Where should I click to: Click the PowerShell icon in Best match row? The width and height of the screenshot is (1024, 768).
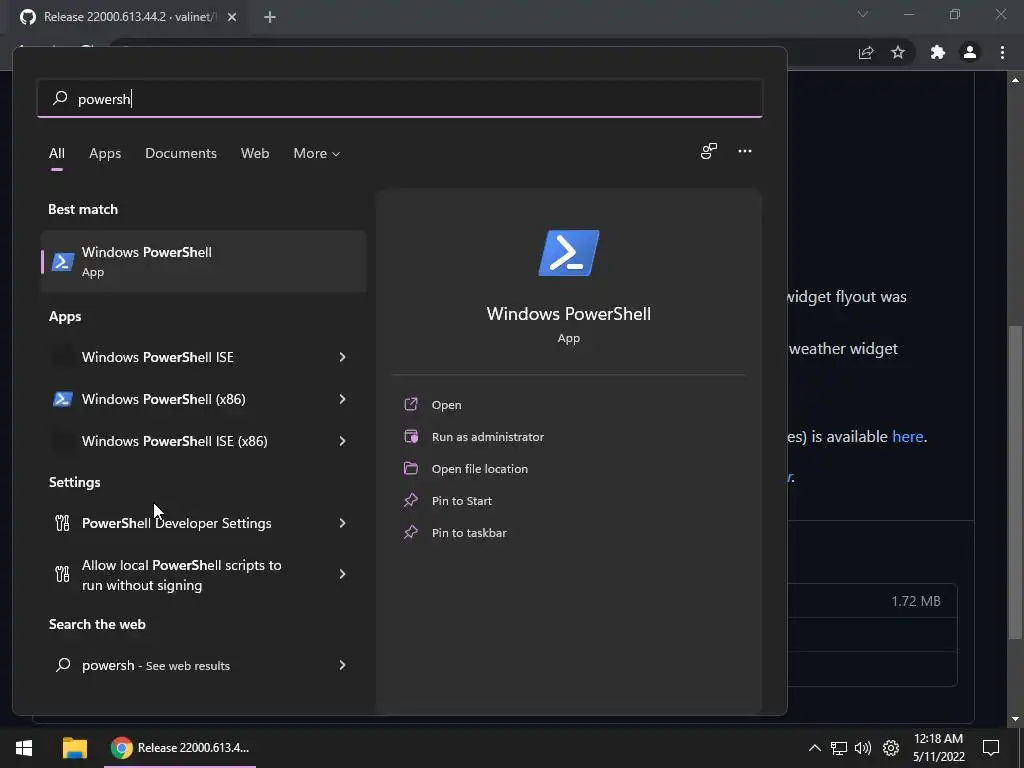[x=63, y=262]
